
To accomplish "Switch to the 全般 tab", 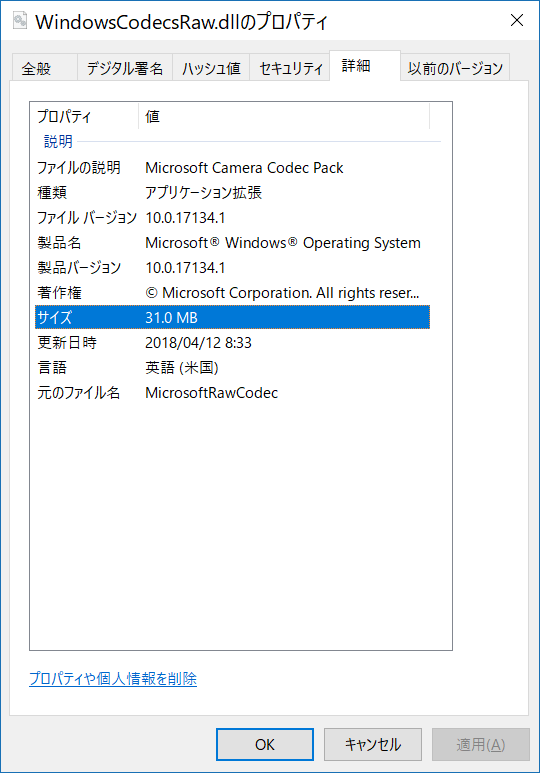I will click(44, 68).
